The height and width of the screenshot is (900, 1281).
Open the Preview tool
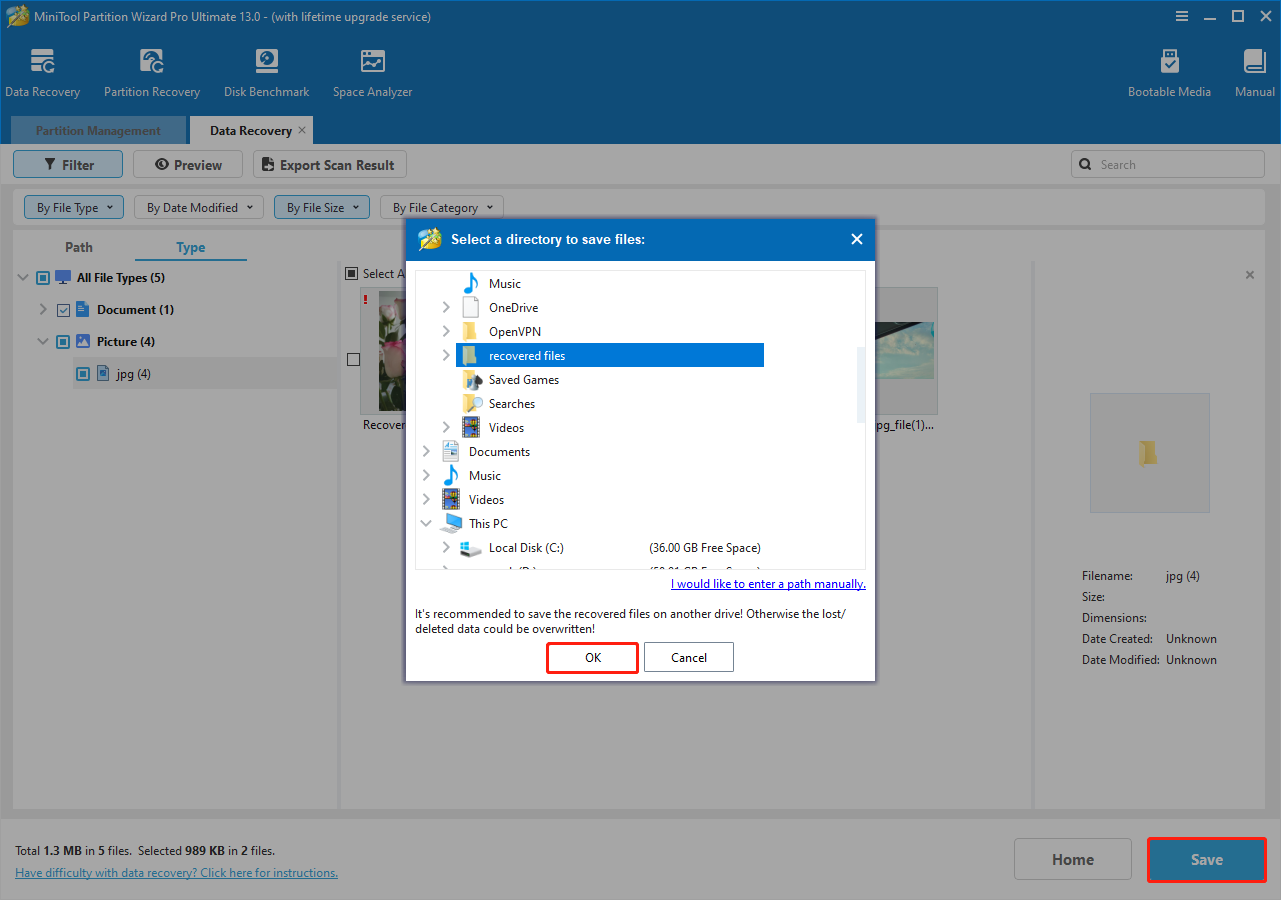[x=187, y=163]
